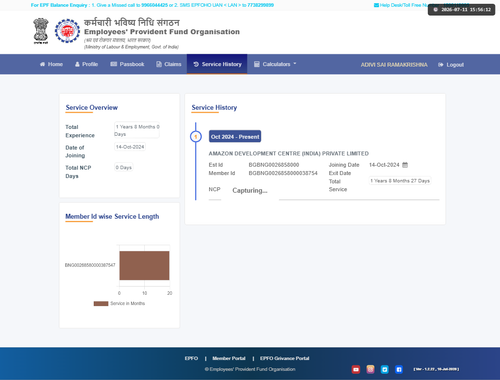Go to the Passbook page
500x380 pixels.
(127, 64)
